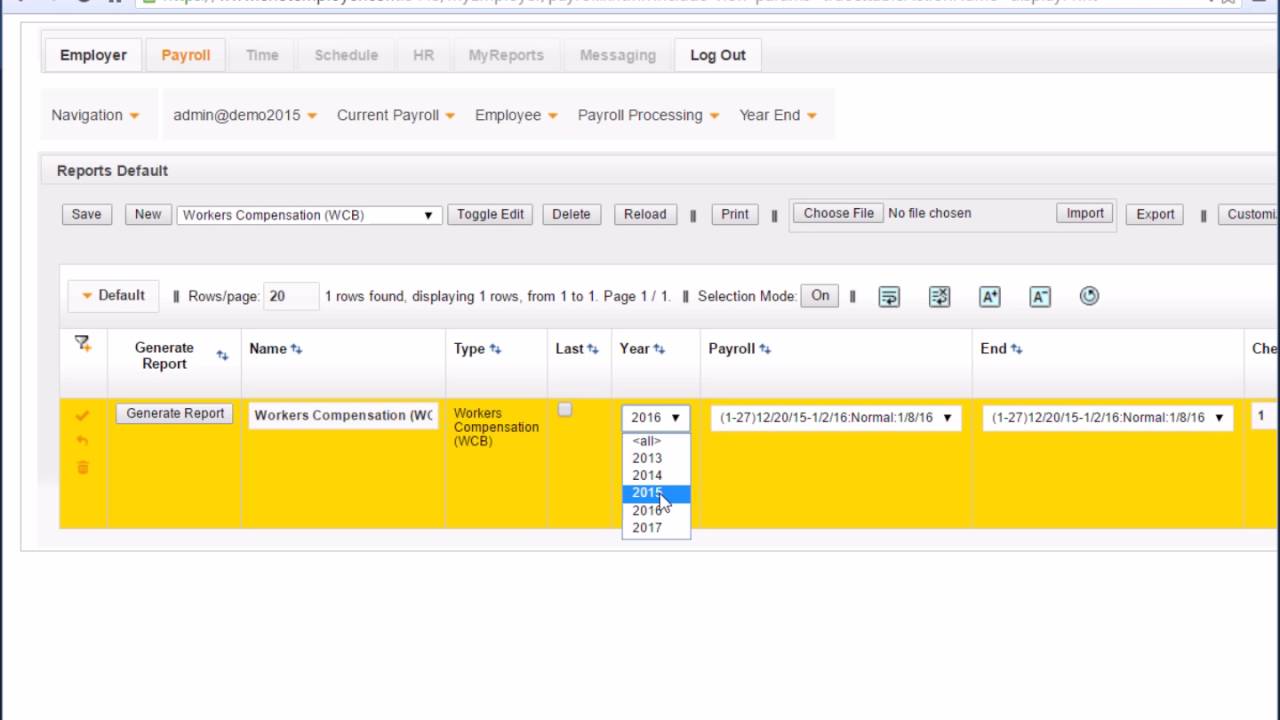Switch to the Payroll tab
Viewport: 1280px width, 720px height.
[x=186, y=55]
